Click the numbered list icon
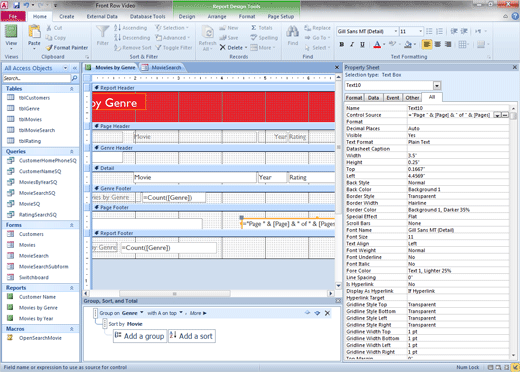Viewport: 520px width, 372px height. point(440,31)
